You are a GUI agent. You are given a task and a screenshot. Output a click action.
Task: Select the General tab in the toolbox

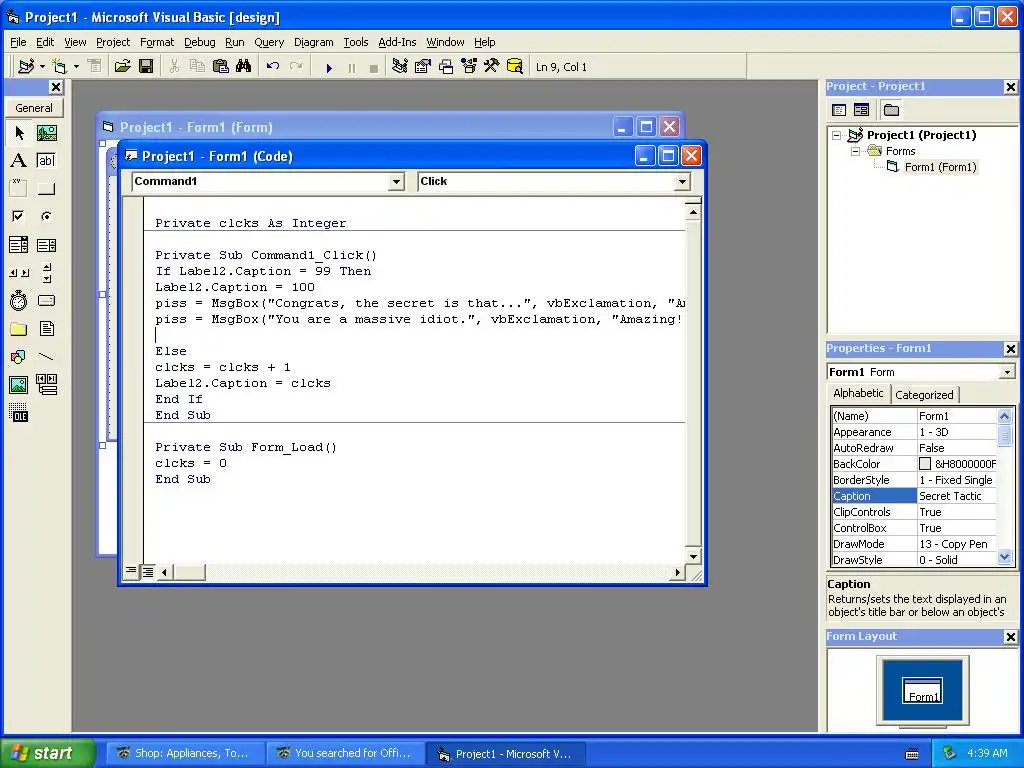pyautogui.click(x=34, y=108)
